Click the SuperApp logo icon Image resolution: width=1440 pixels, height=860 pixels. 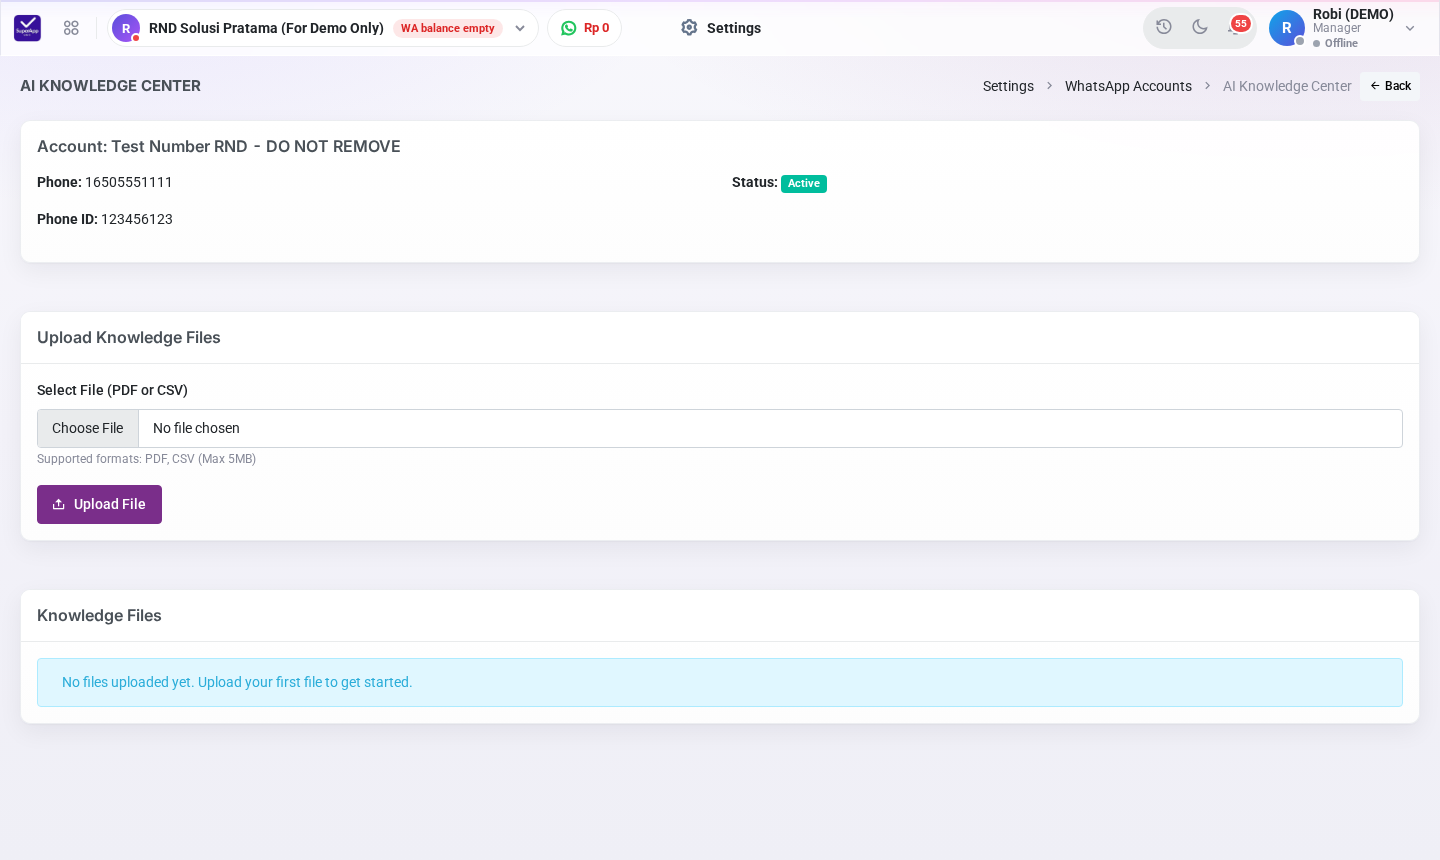(x=27, y=28)
